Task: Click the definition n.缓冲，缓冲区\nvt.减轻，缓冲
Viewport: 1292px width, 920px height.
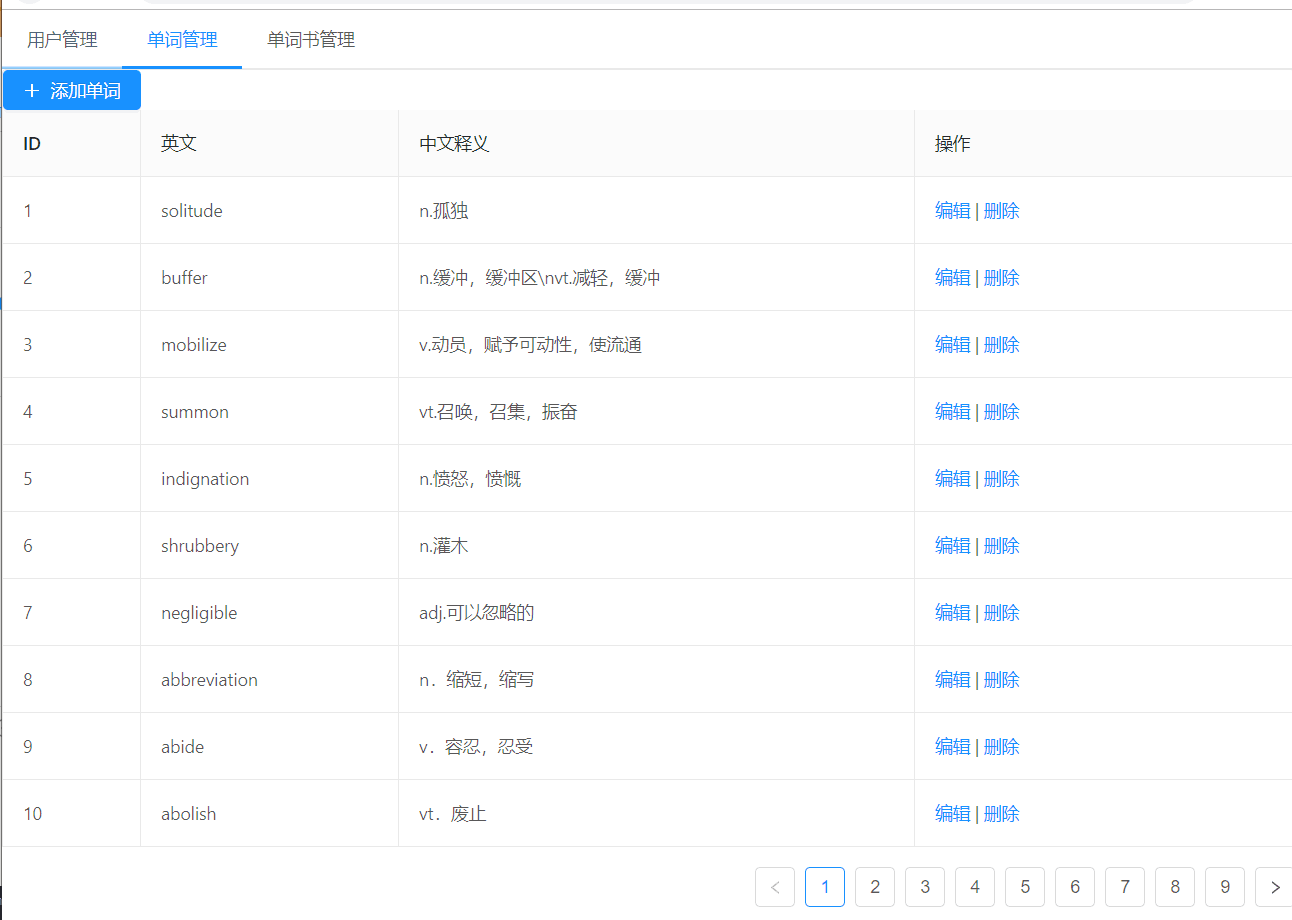Action: coord(540,278)
